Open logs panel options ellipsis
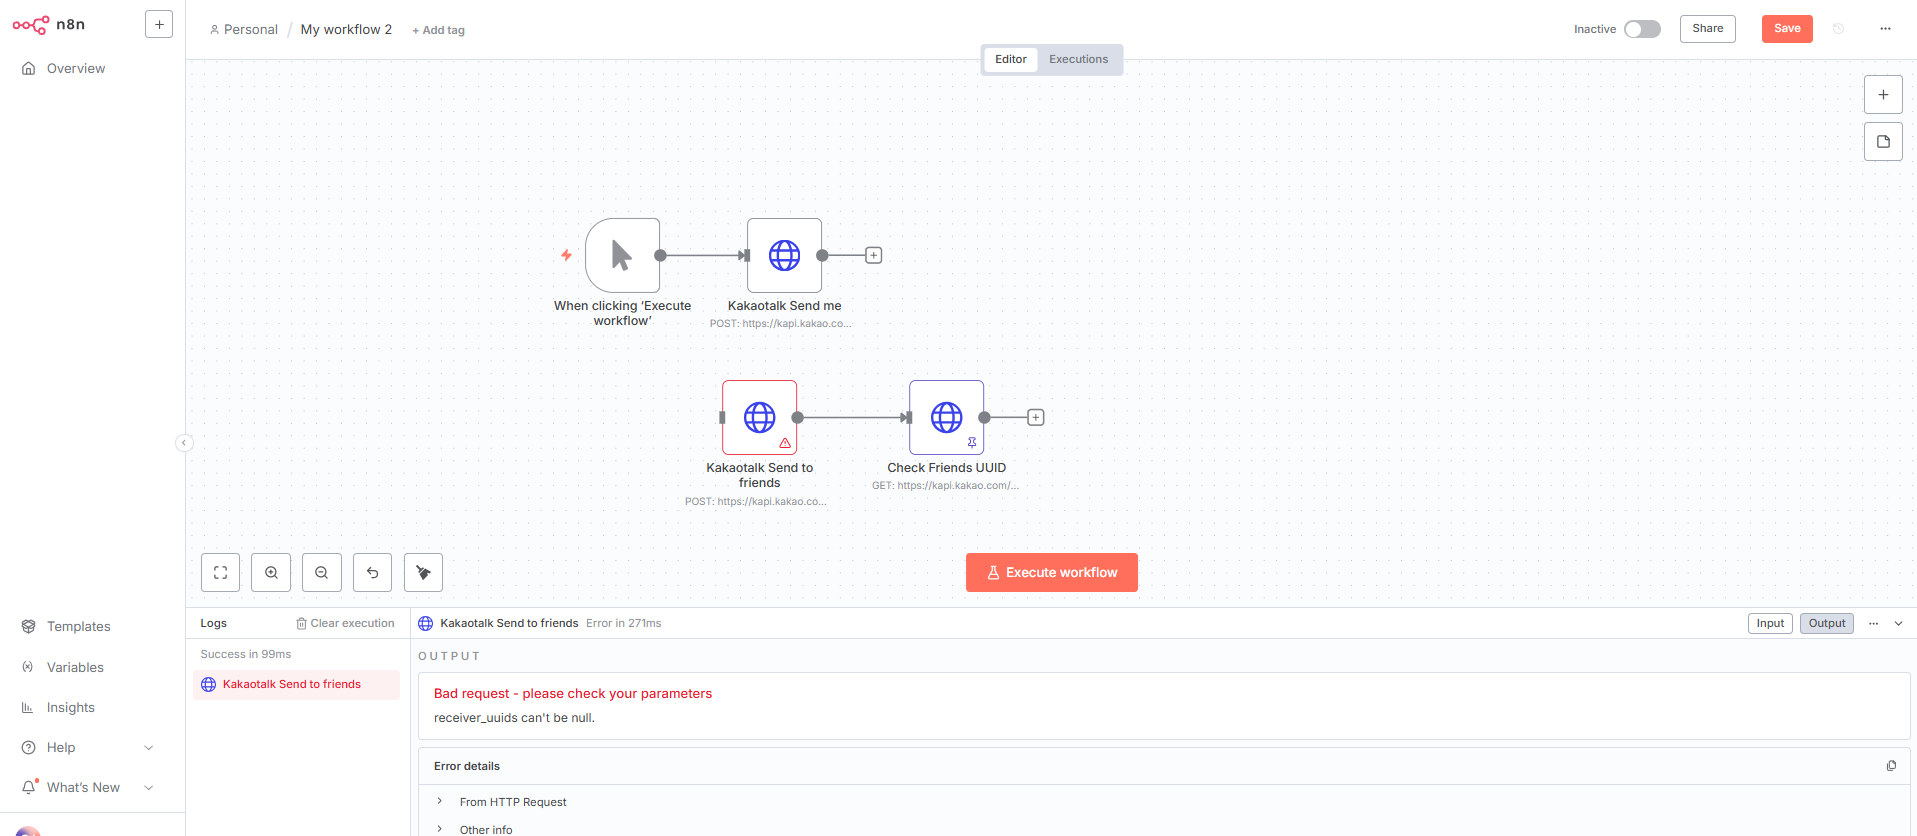This screenshot has height=836, width=1917. [1874, 623]
